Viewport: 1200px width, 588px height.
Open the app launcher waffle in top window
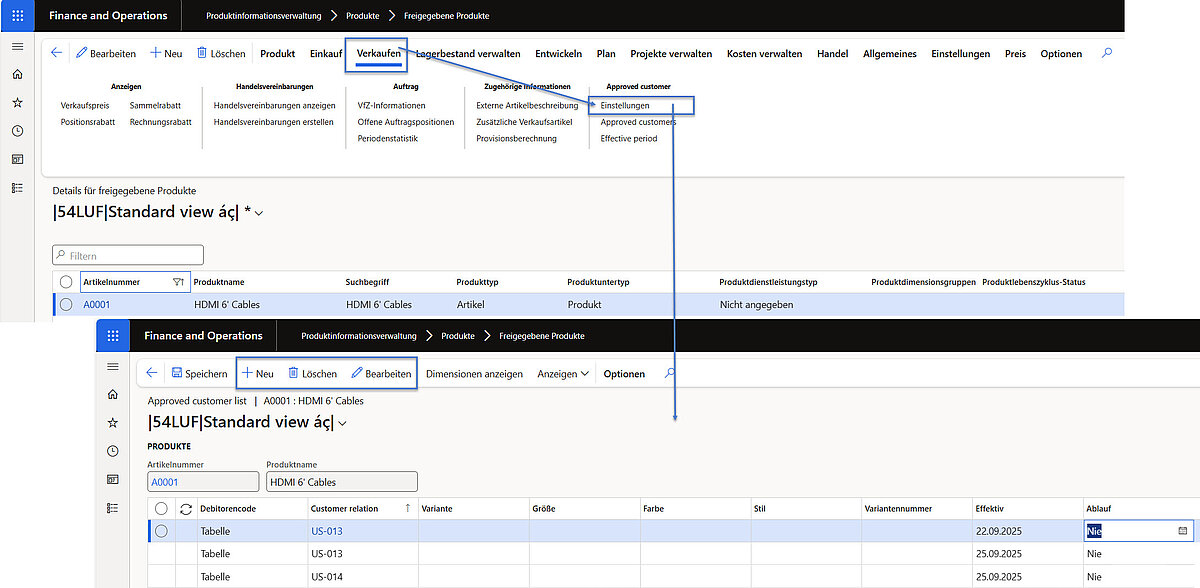point(17,16)
